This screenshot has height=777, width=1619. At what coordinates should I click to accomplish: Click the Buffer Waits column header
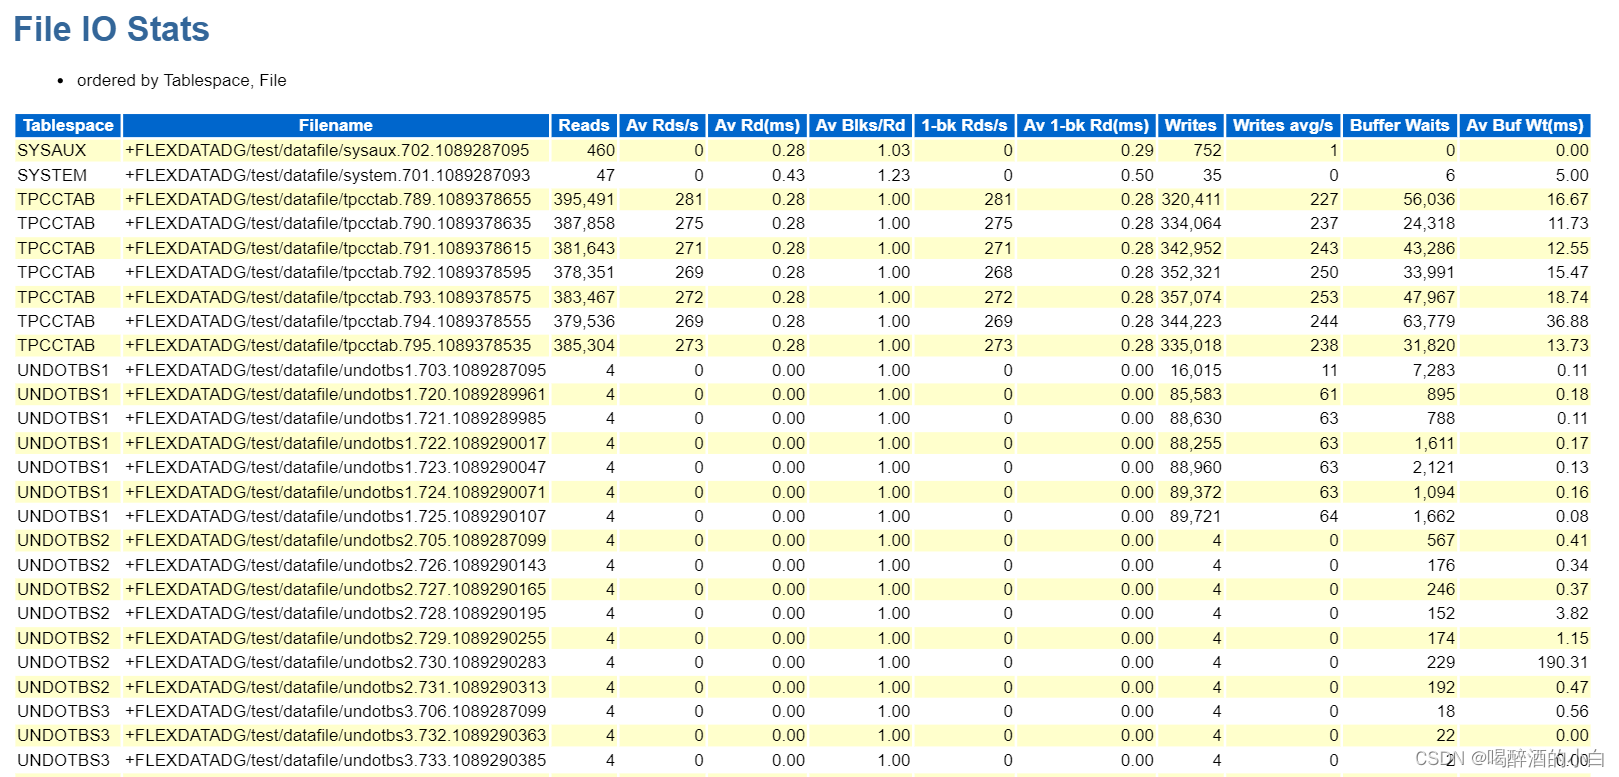tap(1399, 125)
